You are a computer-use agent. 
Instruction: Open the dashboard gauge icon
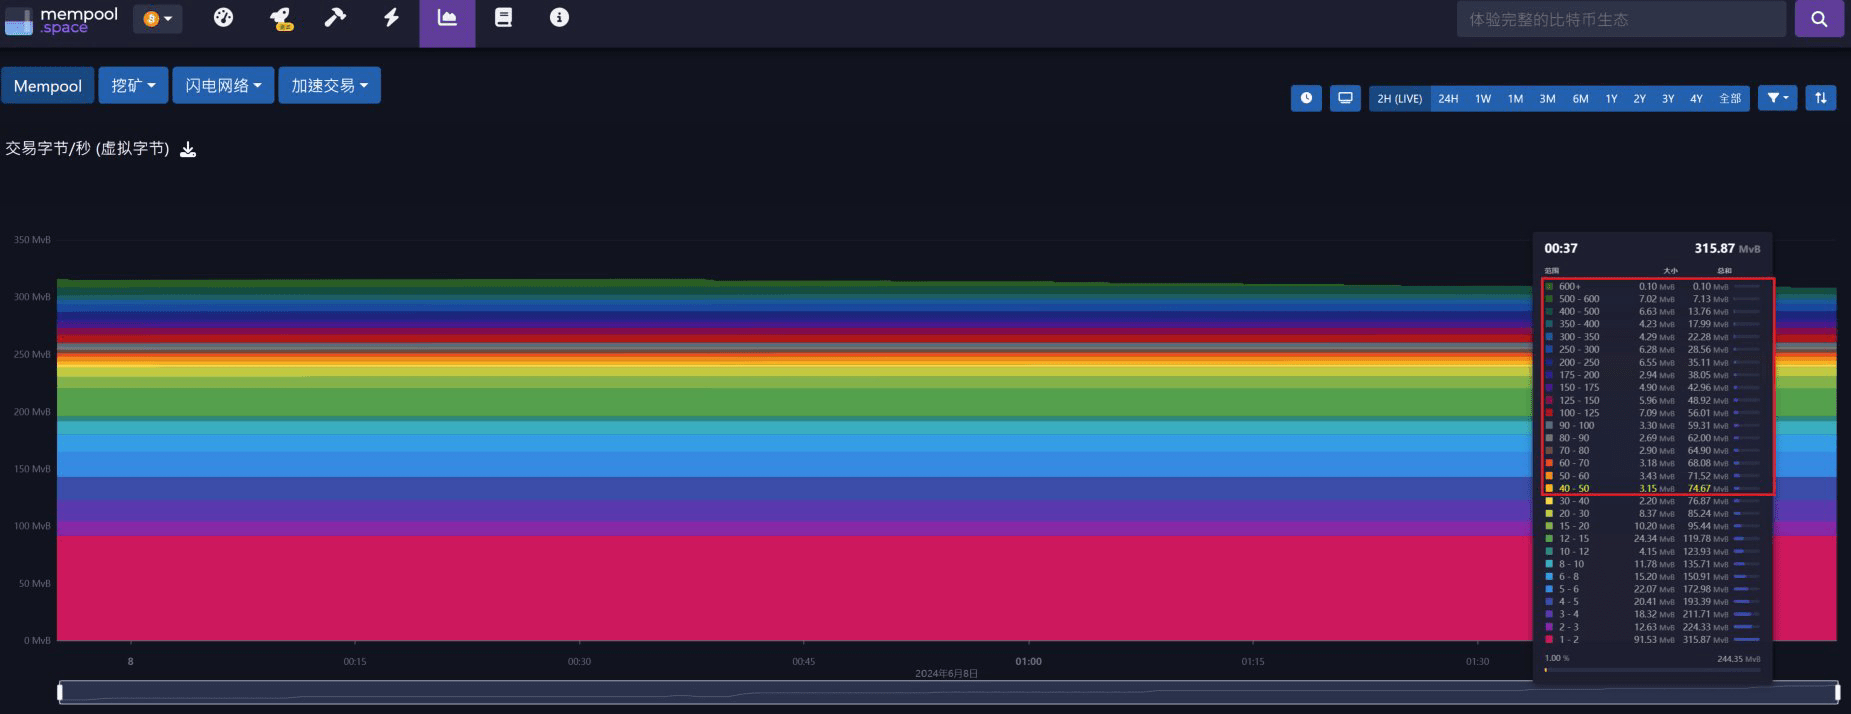click(224, 17)
